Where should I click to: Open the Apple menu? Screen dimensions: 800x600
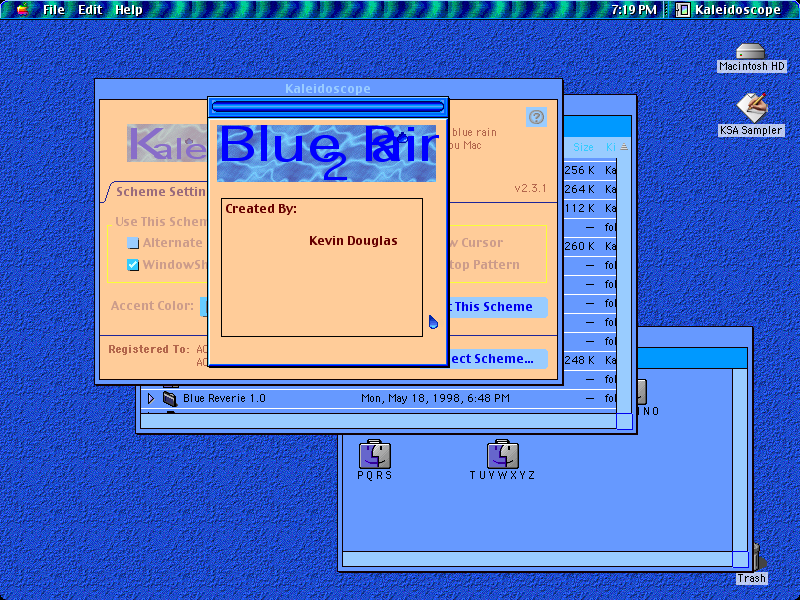click(x=22, y=9)
